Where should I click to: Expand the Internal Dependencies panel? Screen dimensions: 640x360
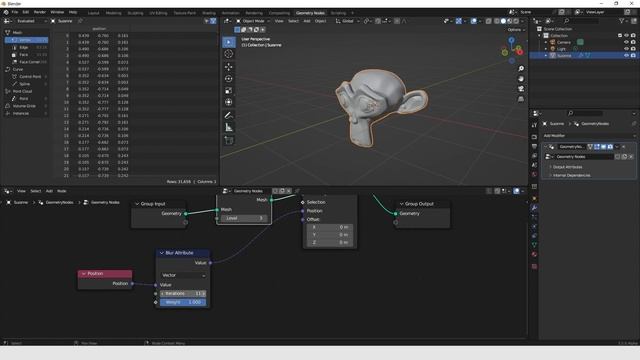pyautogui.click(x=571, y=175)
